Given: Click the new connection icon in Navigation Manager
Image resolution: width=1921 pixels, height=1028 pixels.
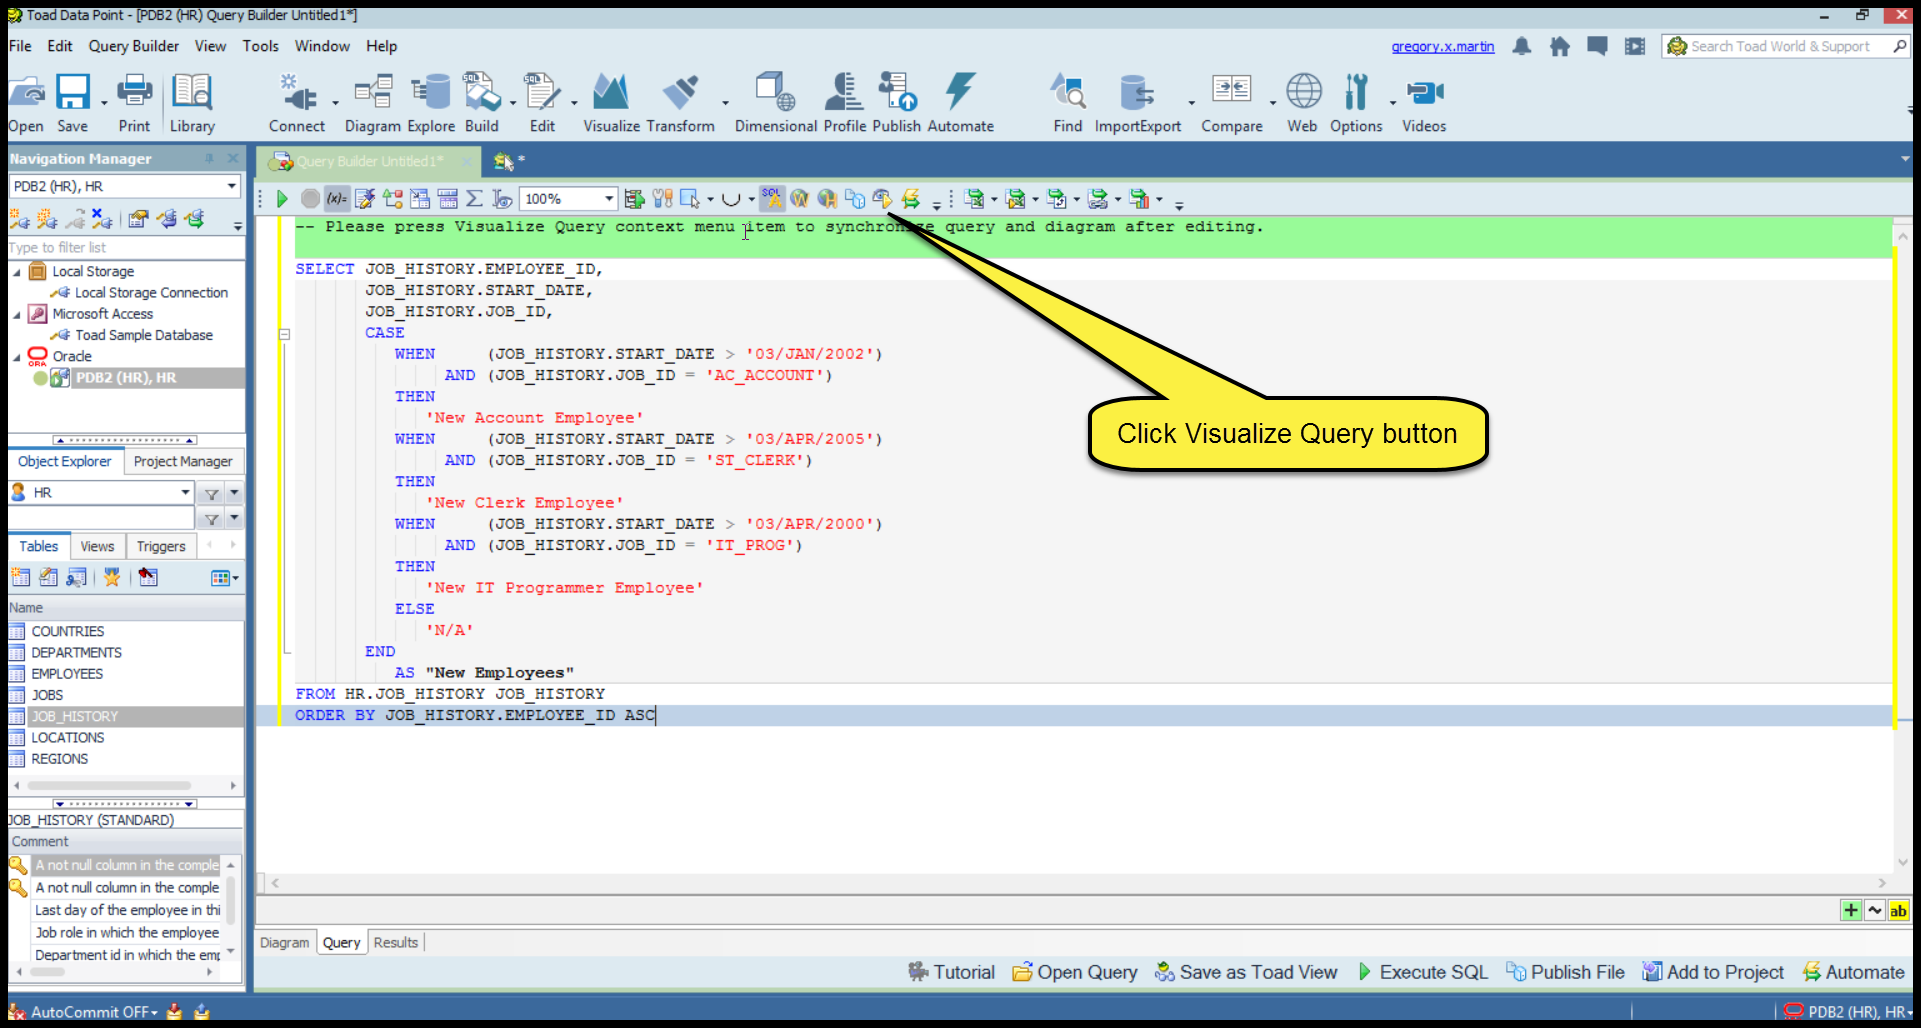Looking at the screenshot, I should (x=19, y=219).
